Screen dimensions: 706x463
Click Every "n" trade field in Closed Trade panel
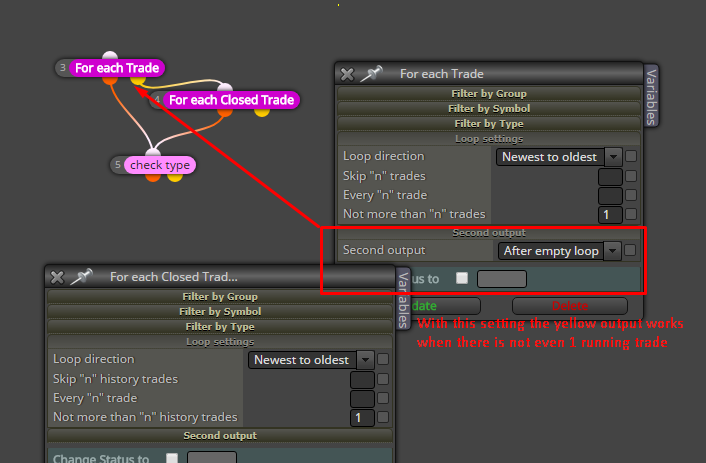(362, 399)
